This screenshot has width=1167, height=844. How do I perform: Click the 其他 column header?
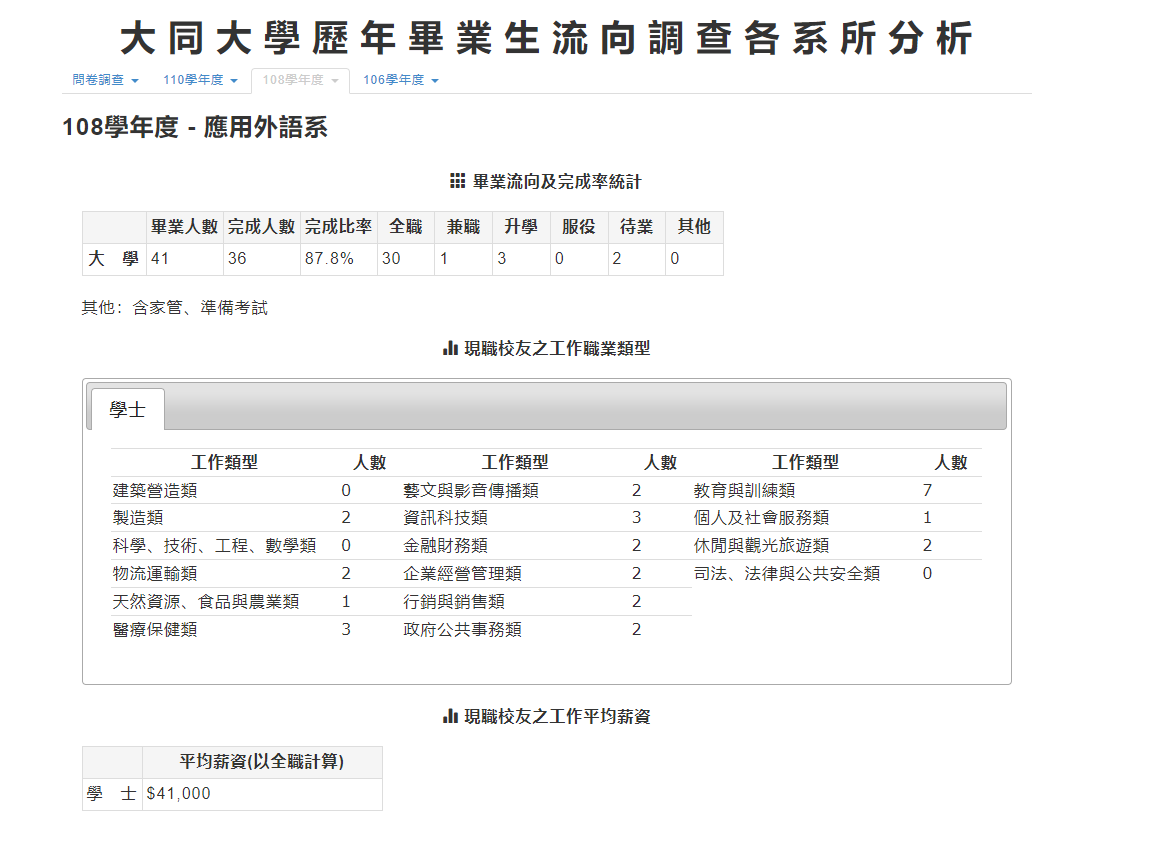coord(694,227)
